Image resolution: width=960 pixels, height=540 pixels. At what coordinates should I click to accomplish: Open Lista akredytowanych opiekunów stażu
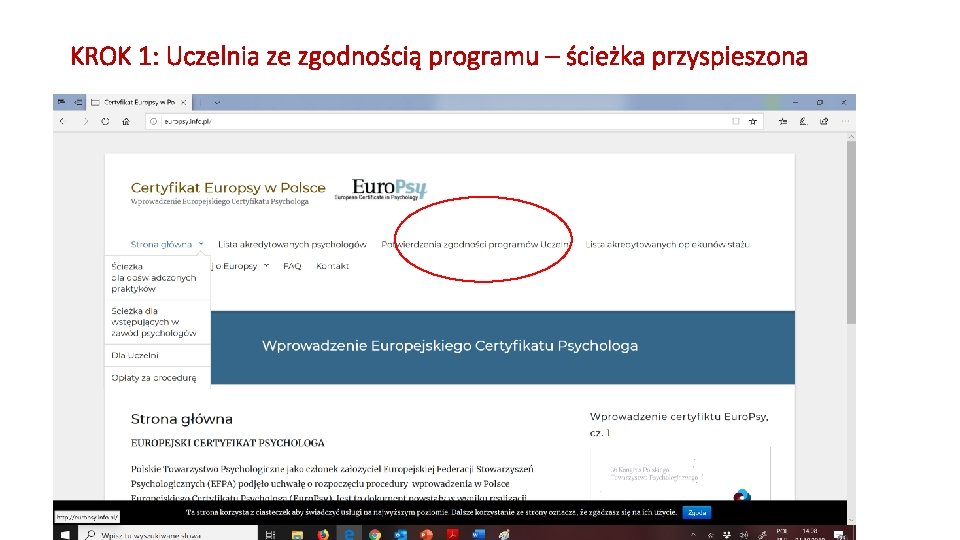(x=667, y=244)
